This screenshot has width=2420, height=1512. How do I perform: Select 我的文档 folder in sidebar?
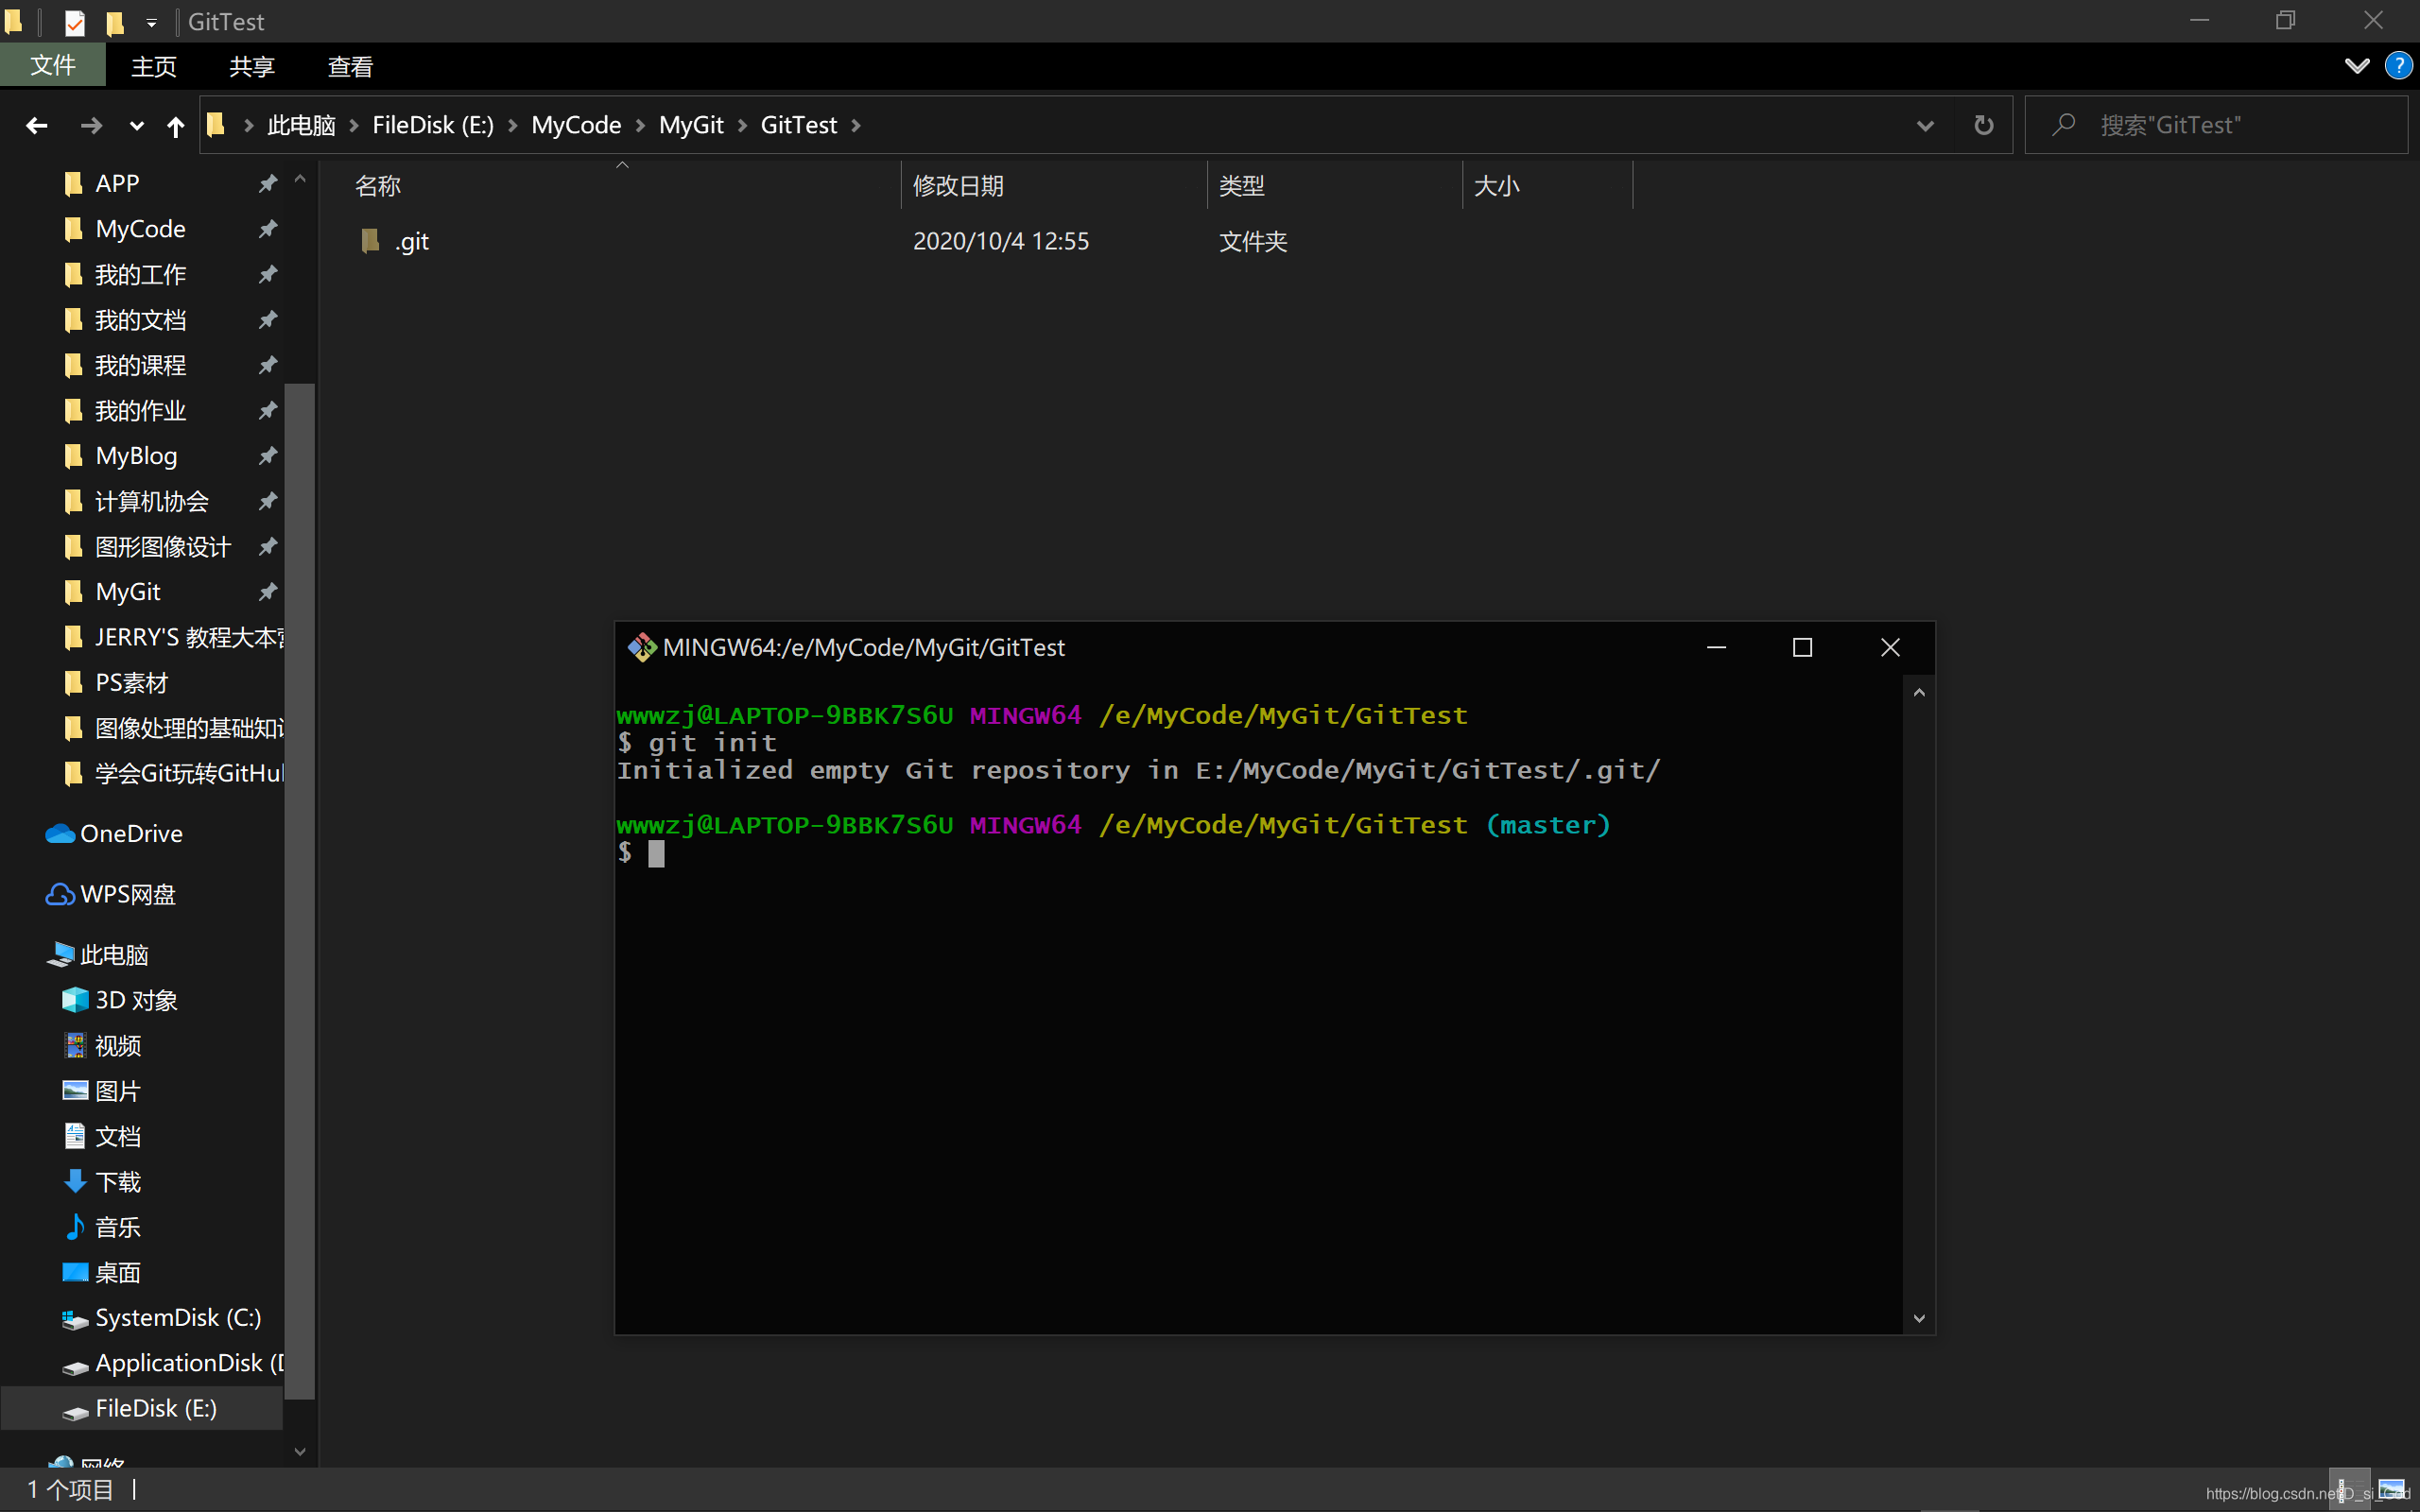[140, 320]
